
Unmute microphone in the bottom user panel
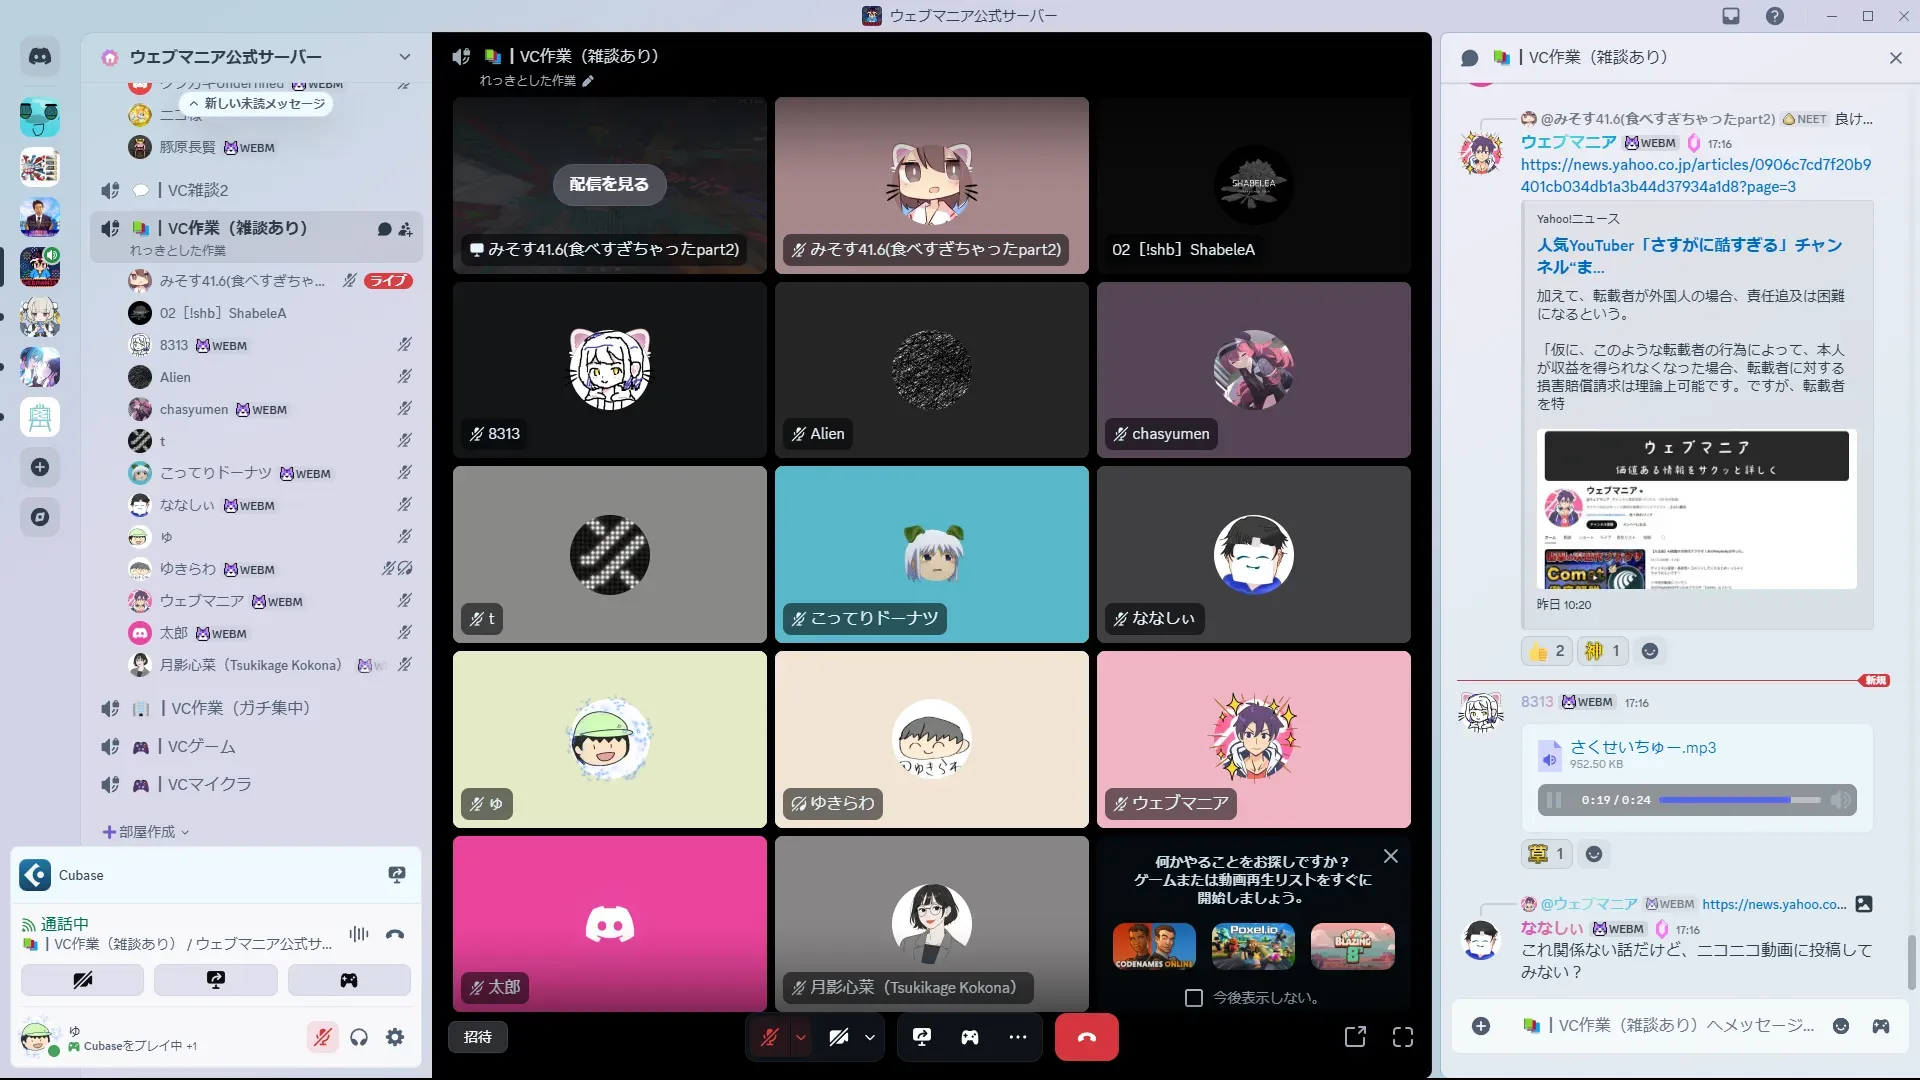tap(322, 1037)
